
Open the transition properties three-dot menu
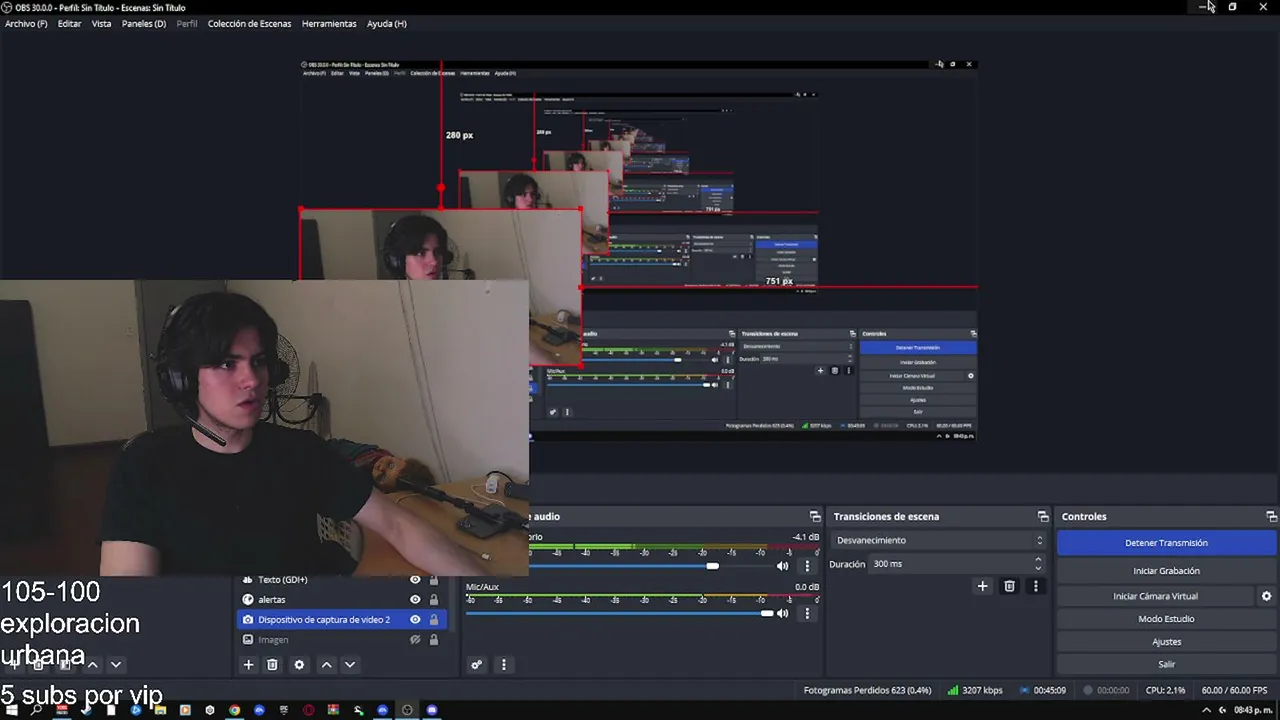(1036, 587)
